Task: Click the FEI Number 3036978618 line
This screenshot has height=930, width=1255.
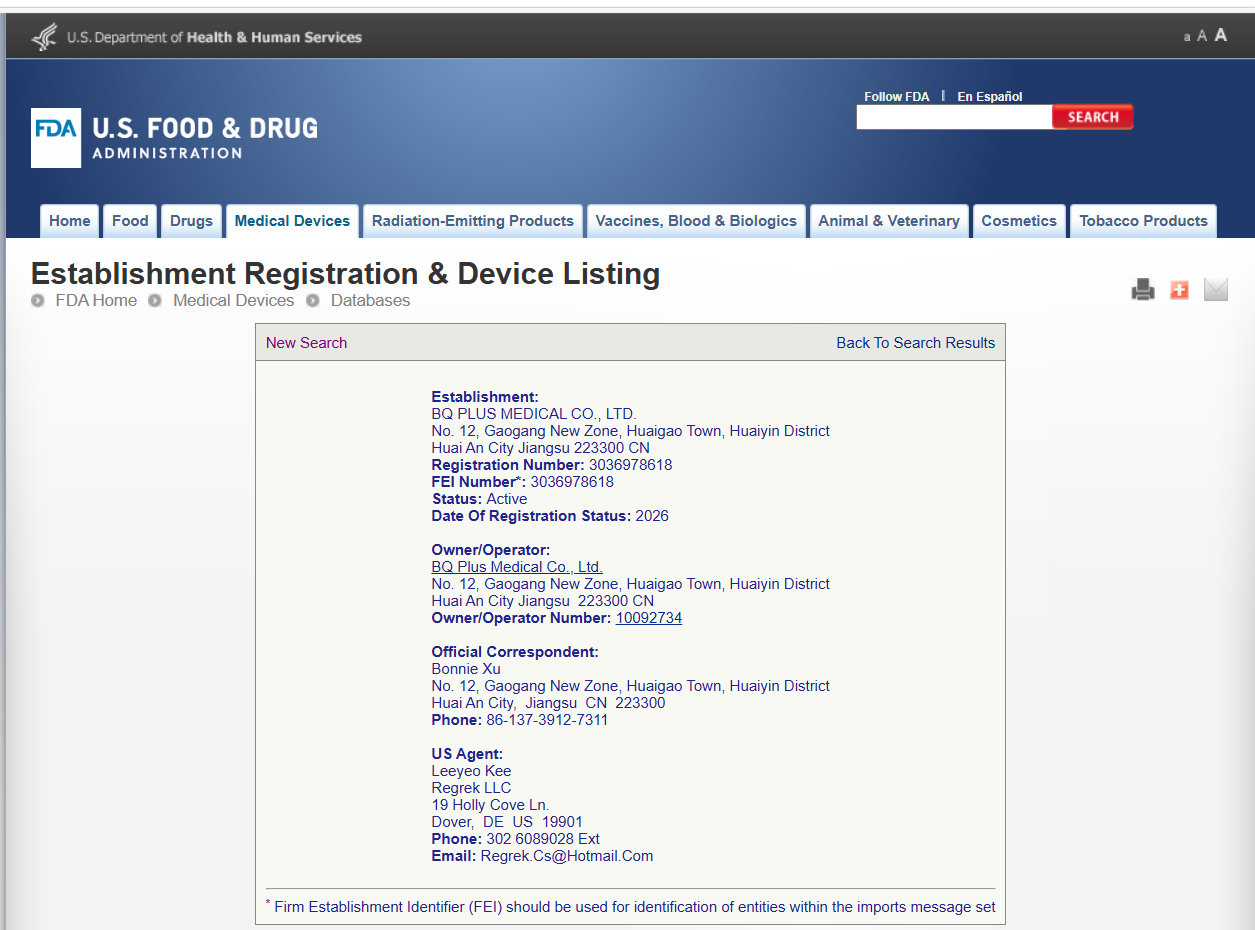Action: [x=523, y=482]
